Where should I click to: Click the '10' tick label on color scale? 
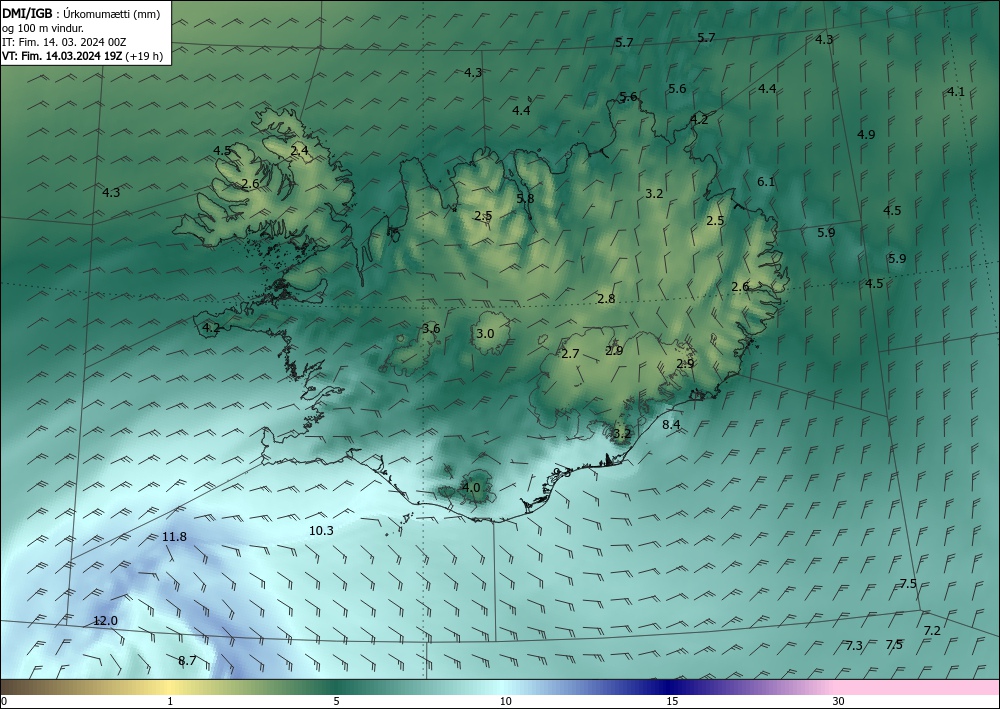pyautogui.click(x=505, y=702)
